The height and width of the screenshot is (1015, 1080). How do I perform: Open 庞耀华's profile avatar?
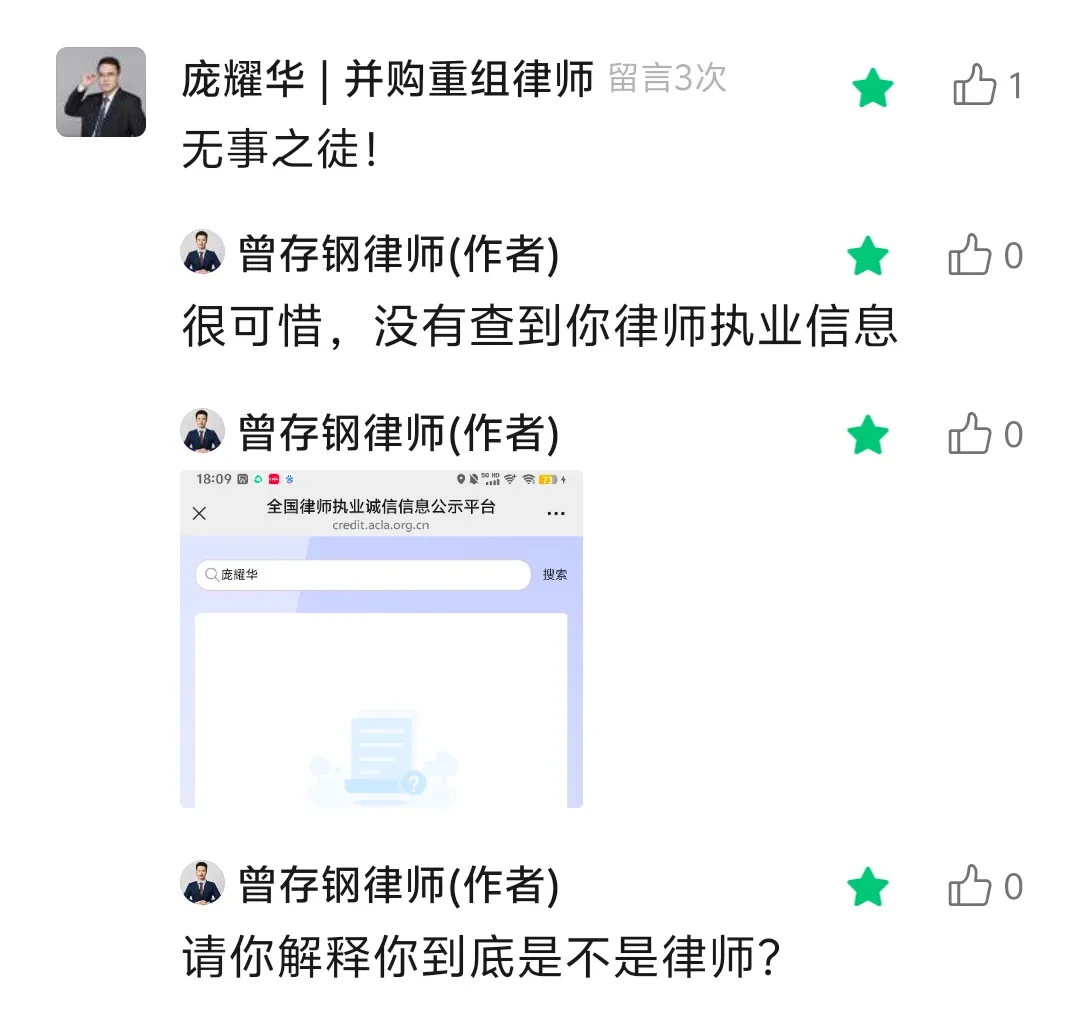click(101, 92)
